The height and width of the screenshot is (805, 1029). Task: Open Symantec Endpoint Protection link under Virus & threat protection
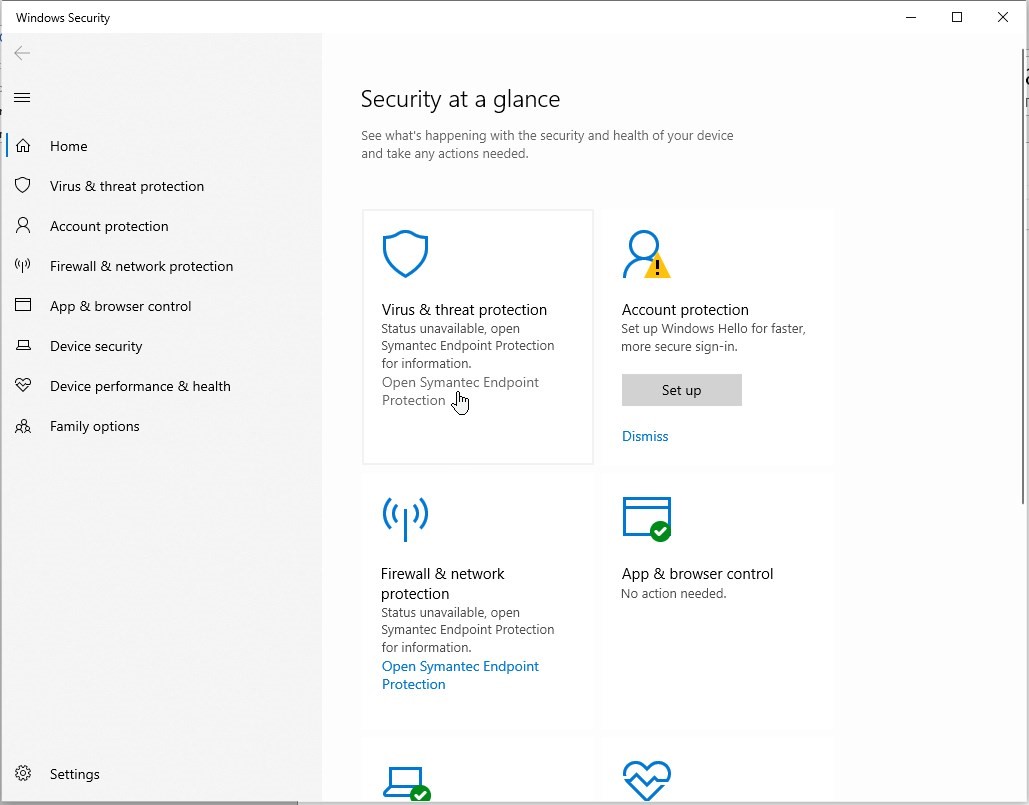tap(460, 391)
